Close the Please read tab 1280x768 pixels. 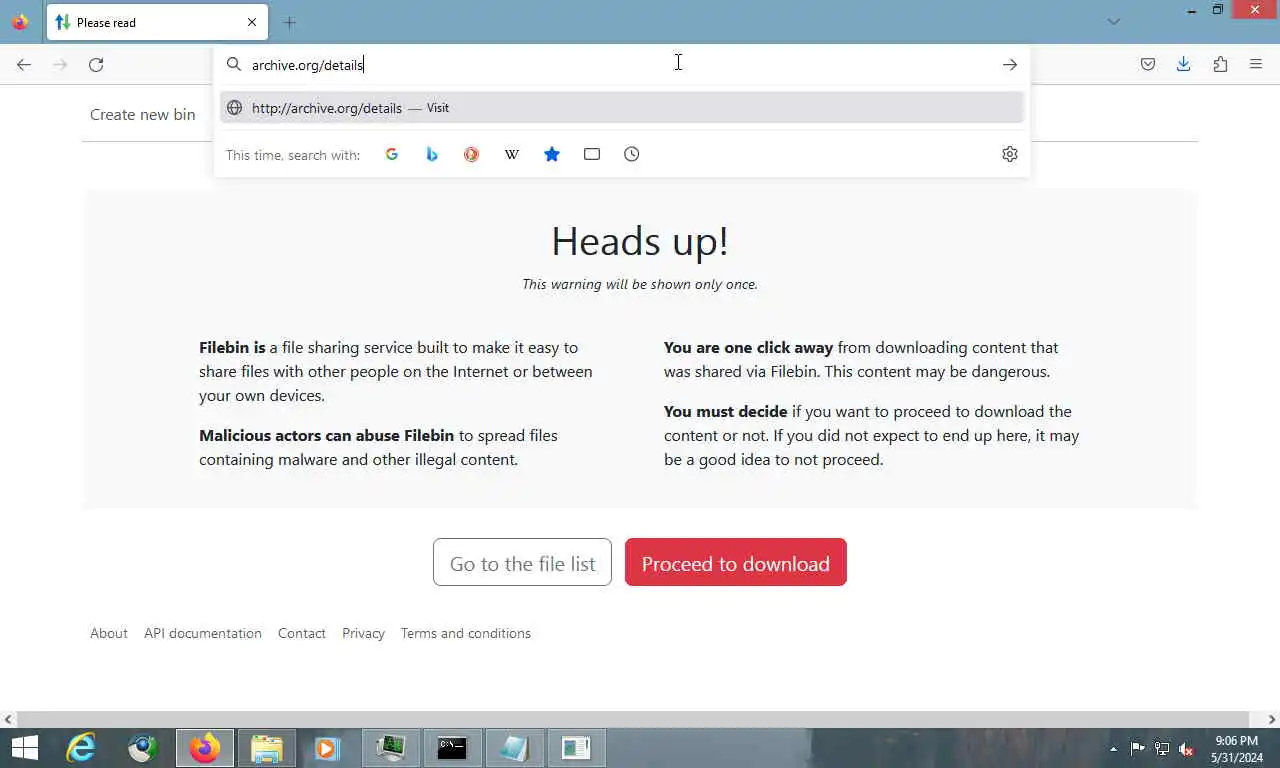252,22
